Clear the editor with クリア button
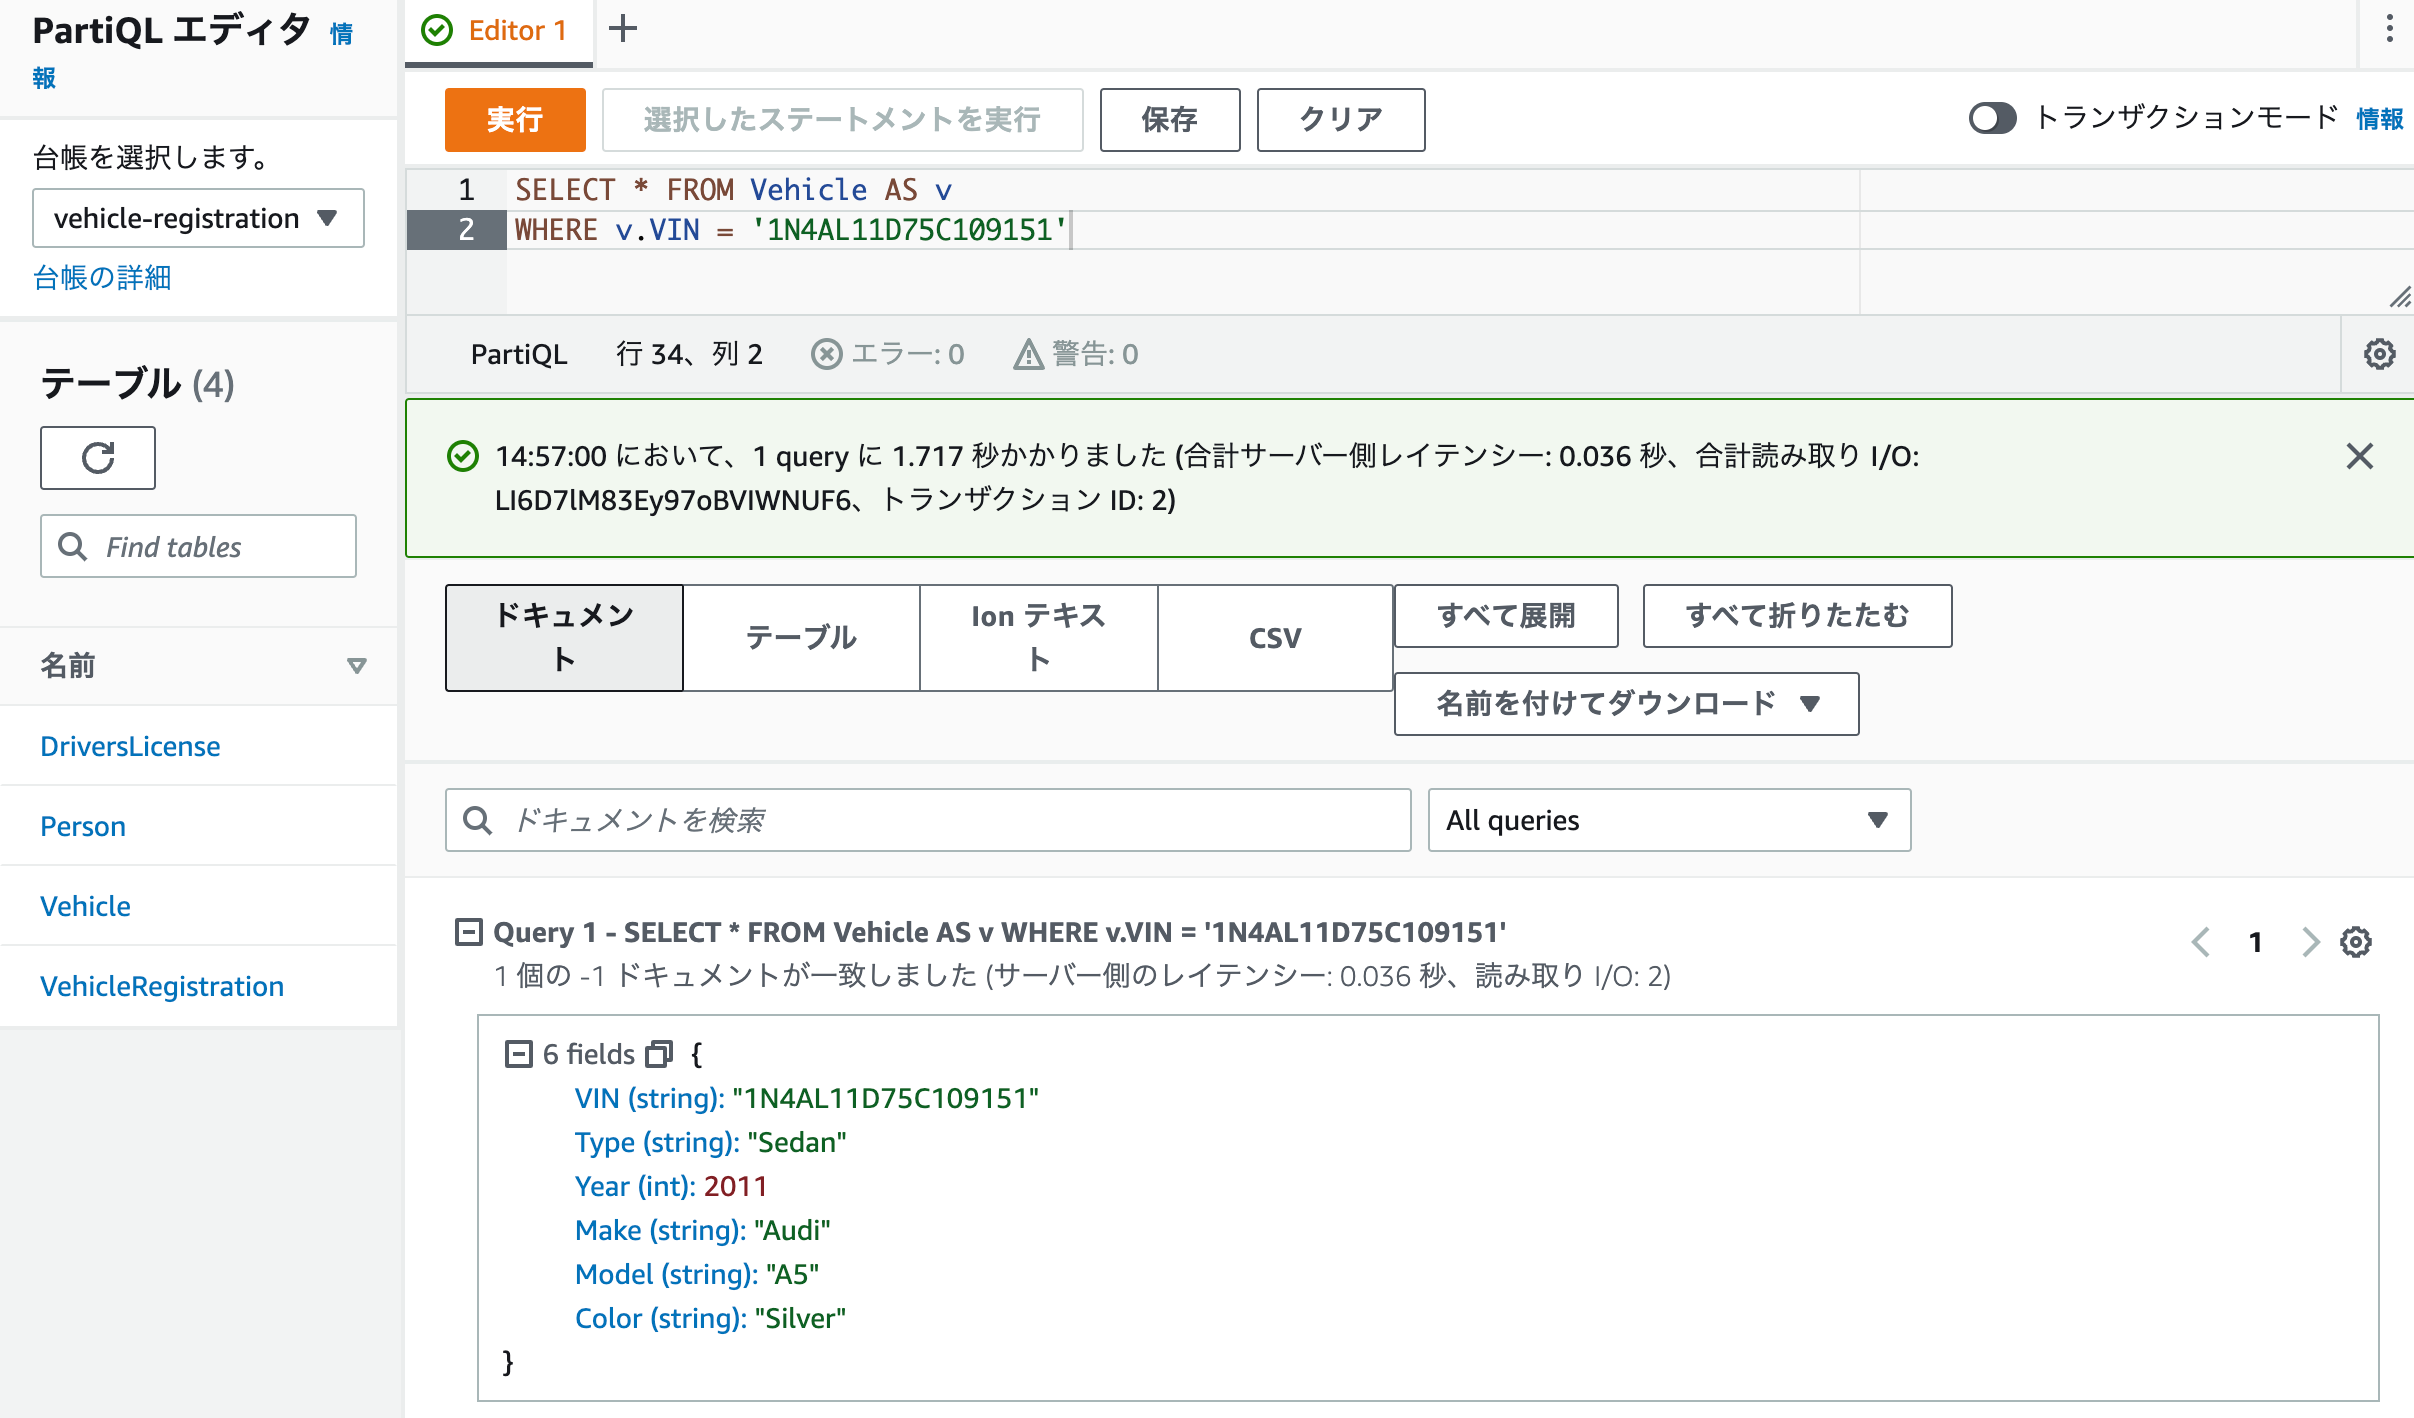Viewport: 2414px width, 1418px height. coord(1341,120)
